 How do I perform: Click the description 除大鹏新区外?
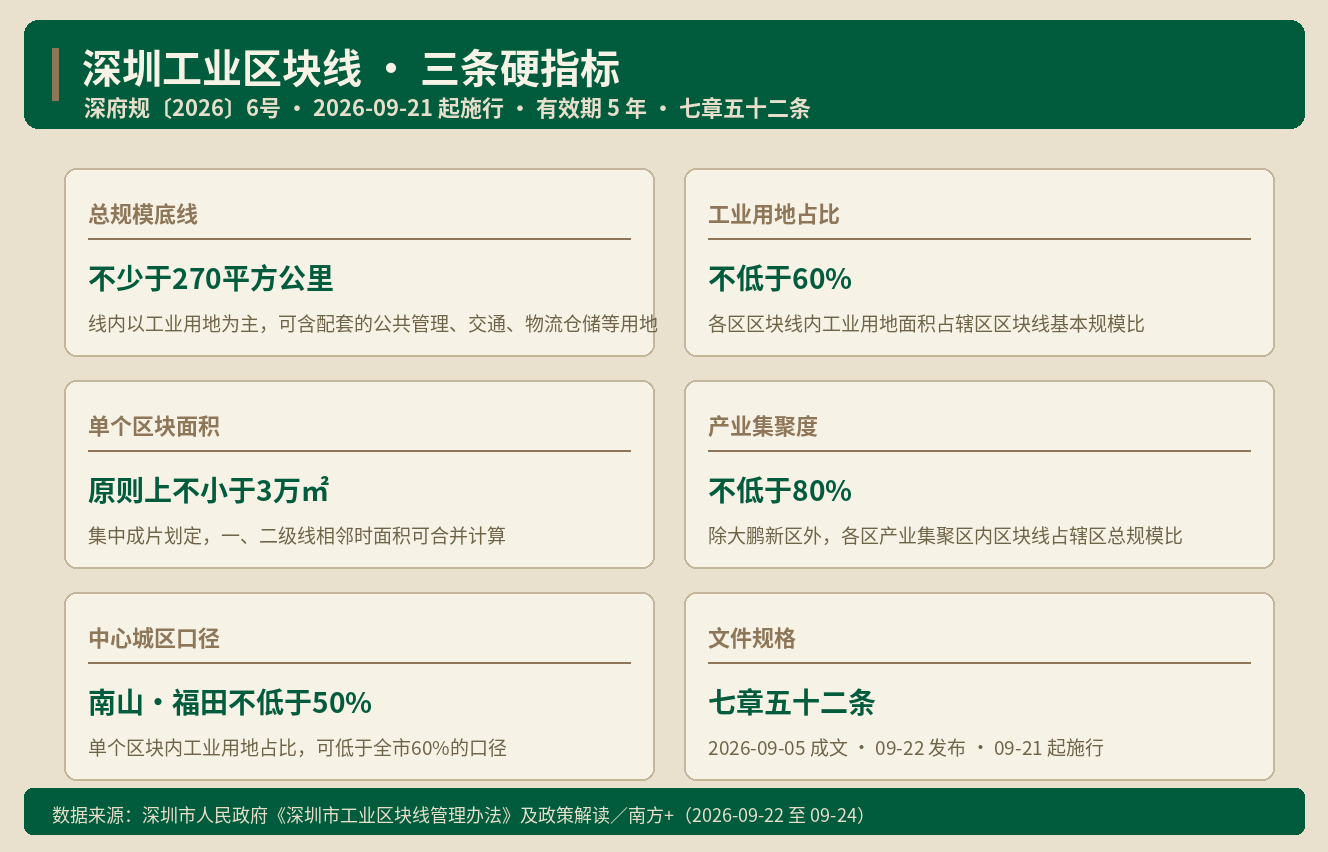[x=945, y=536]
